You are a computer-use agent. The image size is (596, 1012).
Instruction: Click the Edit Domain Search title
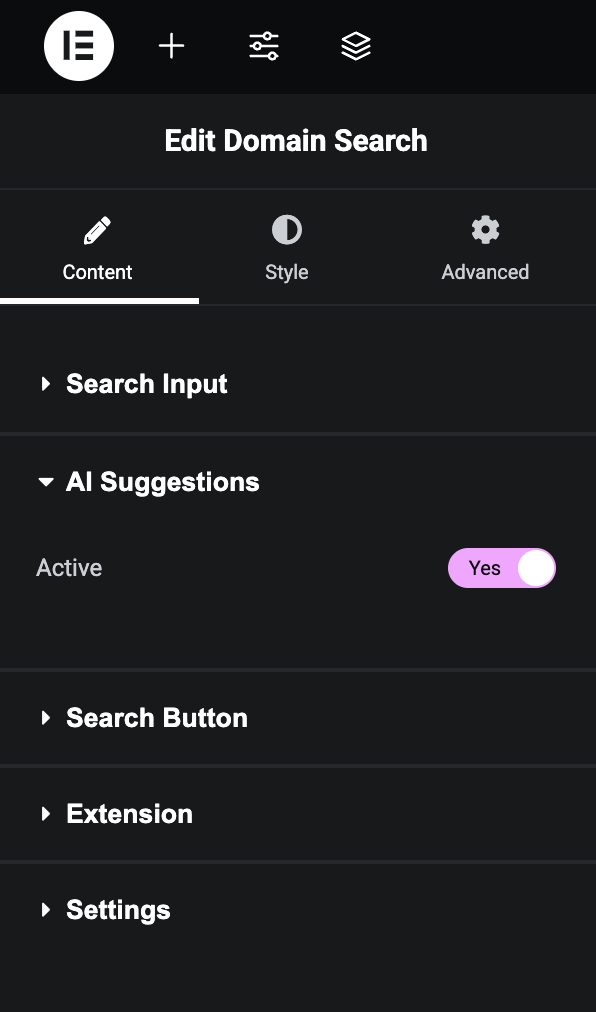[296, 140]
